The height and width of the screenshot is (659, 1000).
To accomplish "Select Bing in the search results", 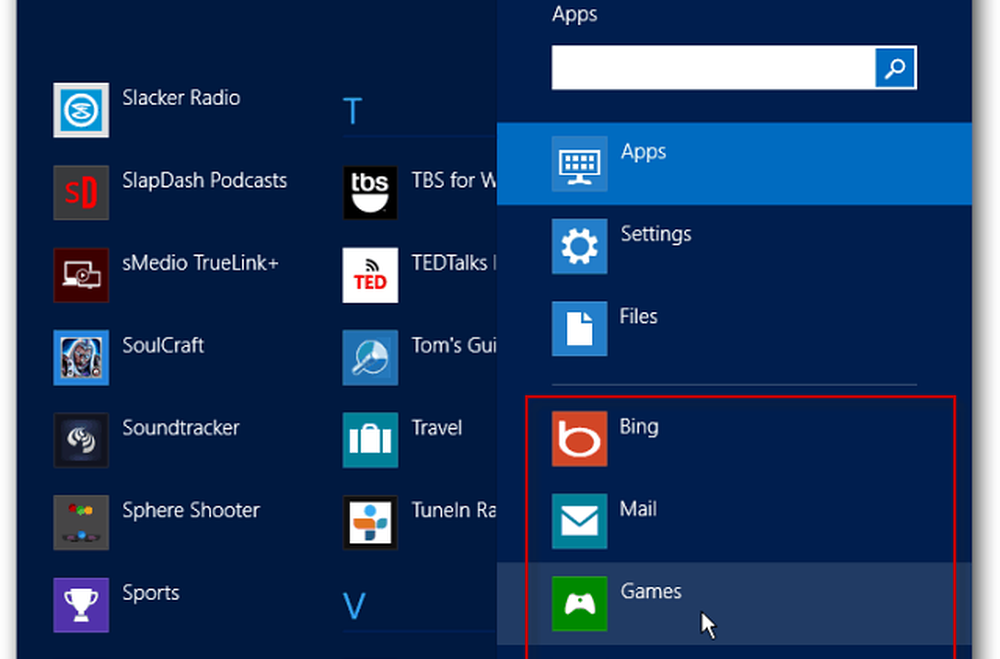I will tap(639, 426).
